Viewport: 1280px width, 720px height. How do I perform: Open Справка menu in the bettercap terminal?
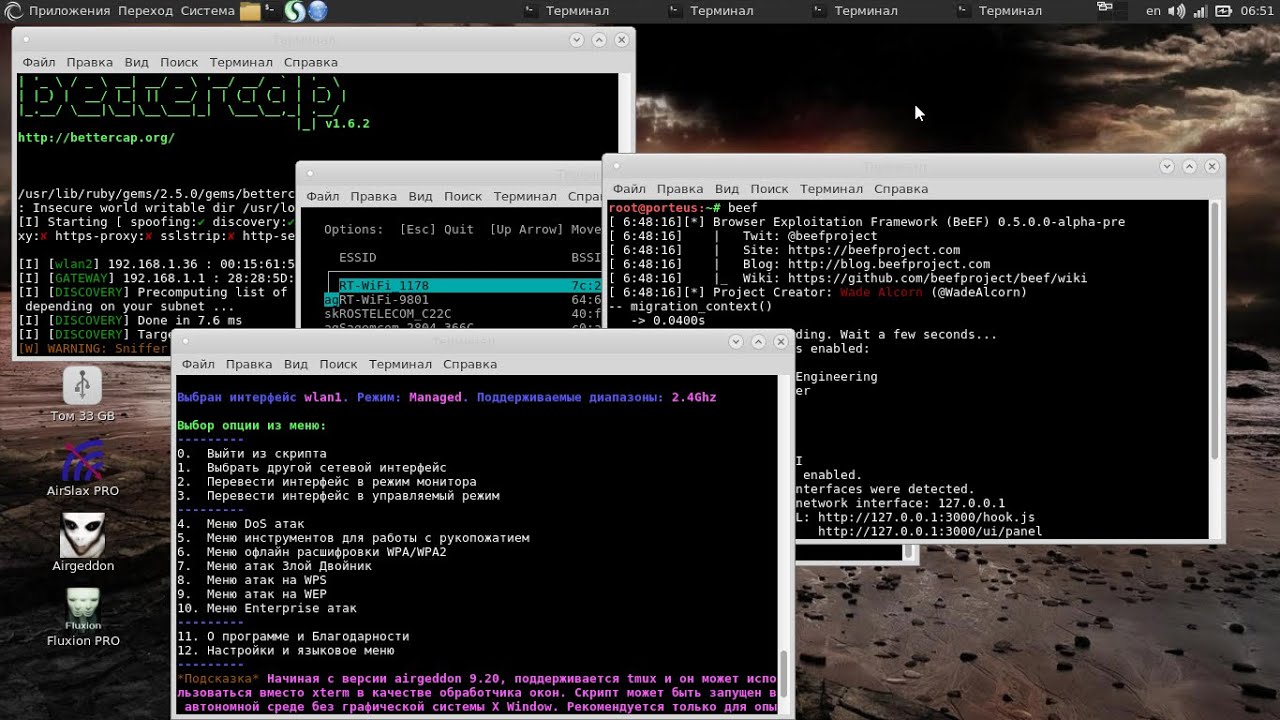pyautogui.click(x=311, y=62)
